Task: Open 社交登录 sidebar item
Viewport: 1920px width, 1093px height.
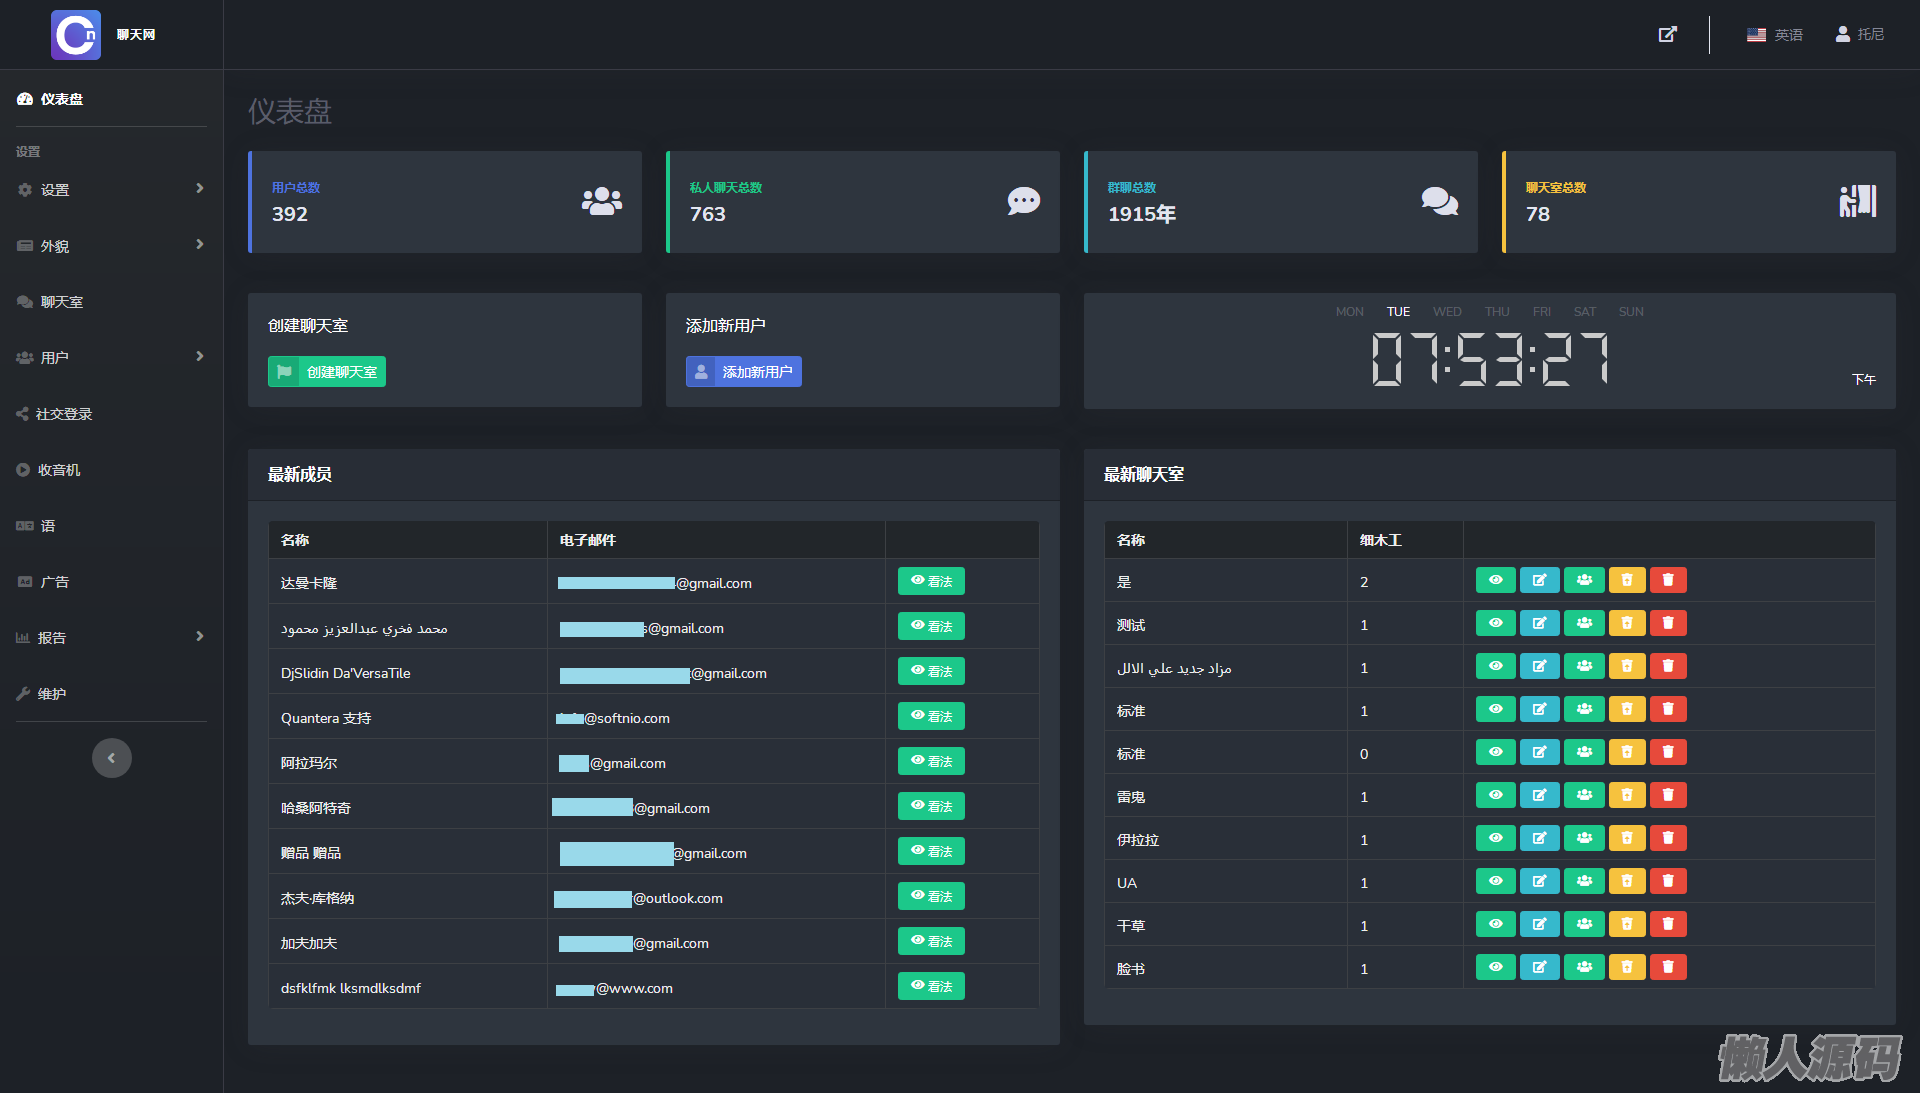Action: [x=64, y=414]
